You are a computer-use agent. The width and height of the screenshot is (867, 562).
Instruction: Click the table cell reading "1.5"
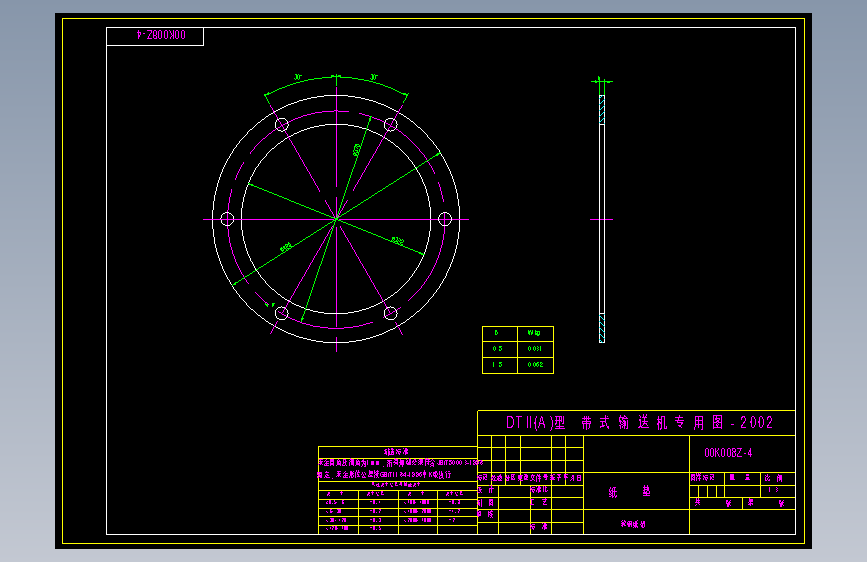(x=500, y=365)
